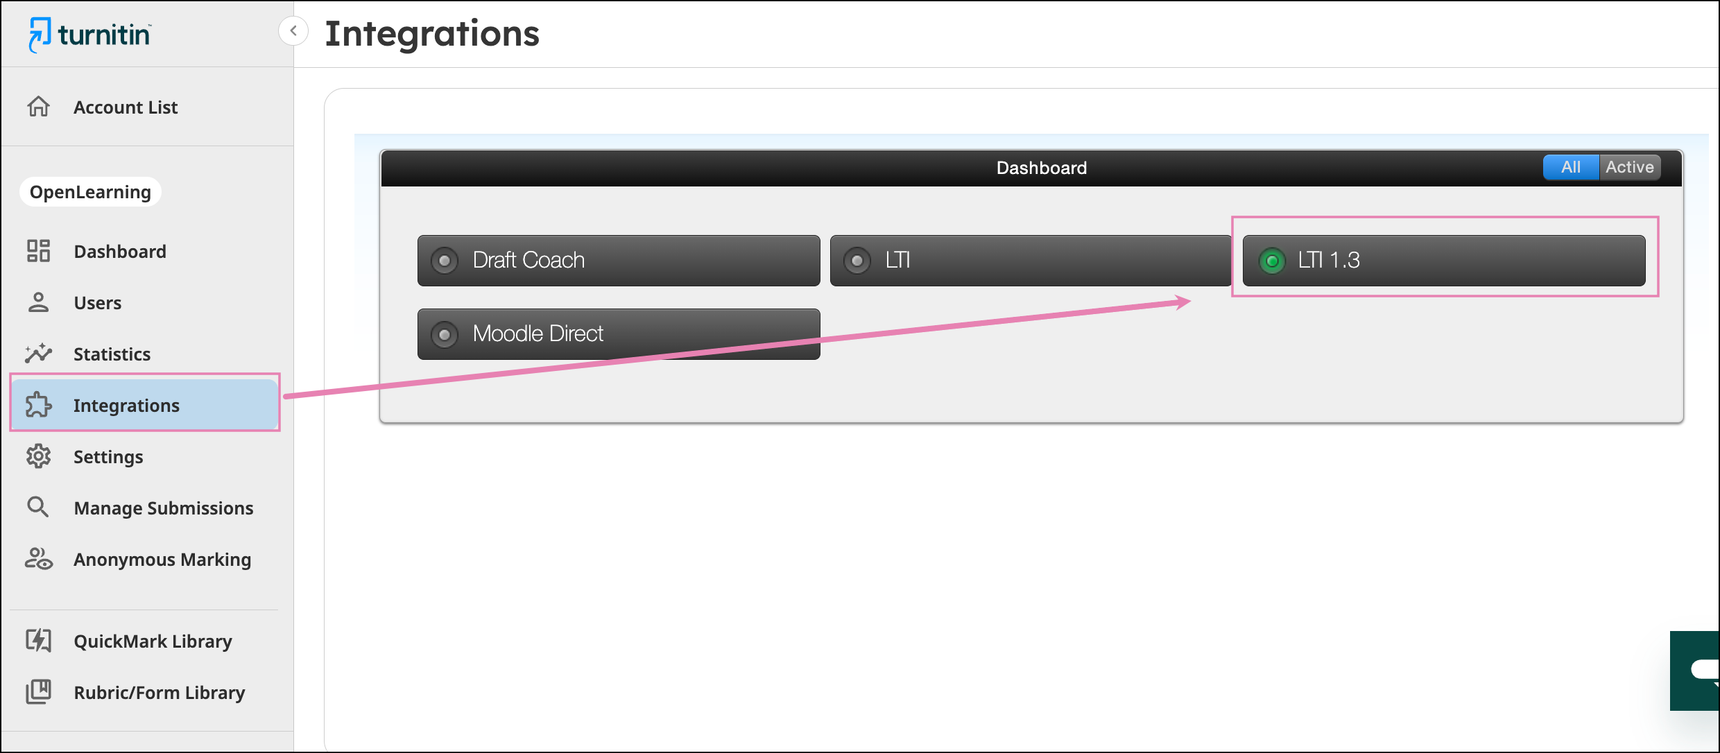Select the OpenLearning account label

point(90,192)
